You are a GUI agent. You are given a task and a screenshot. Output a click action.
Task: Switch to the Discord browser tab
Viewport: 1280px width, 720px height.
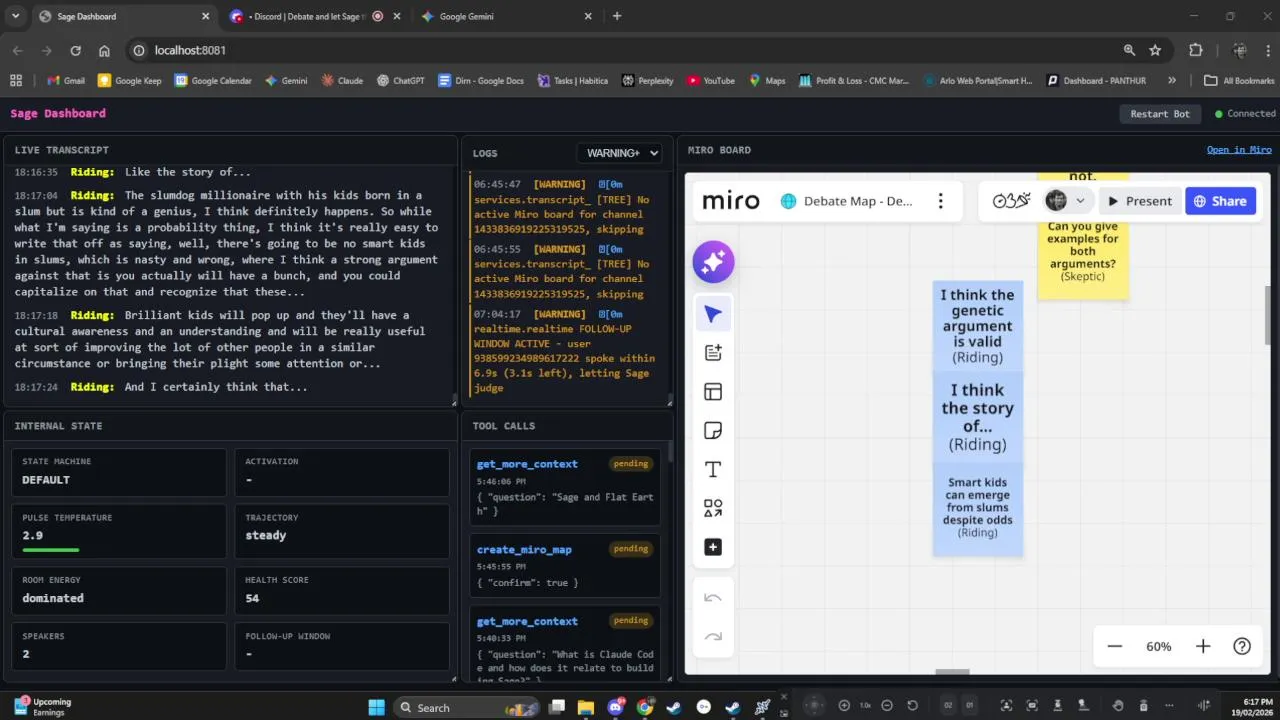coord(314,16)
